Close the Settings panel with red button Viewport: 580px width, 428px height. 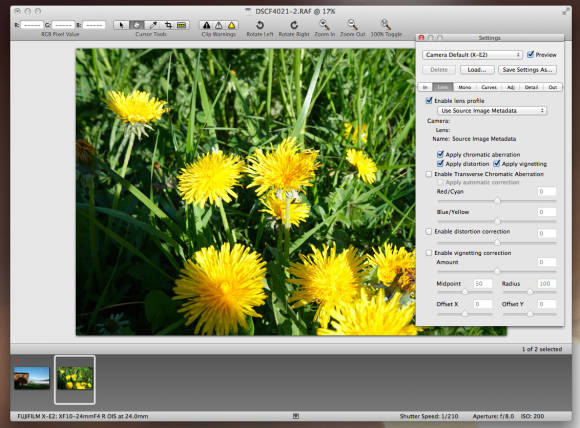[x=421, y=37]
